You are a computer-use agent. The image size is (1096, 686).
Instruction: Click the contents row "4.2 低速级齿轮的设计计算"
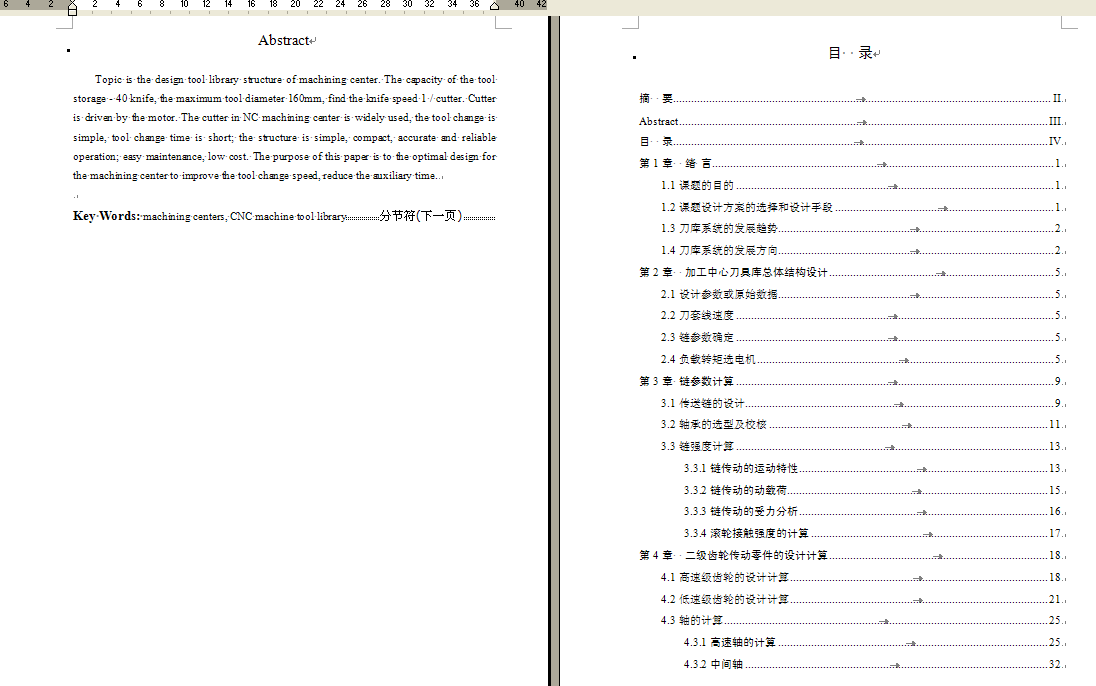[x=863, y=599]
